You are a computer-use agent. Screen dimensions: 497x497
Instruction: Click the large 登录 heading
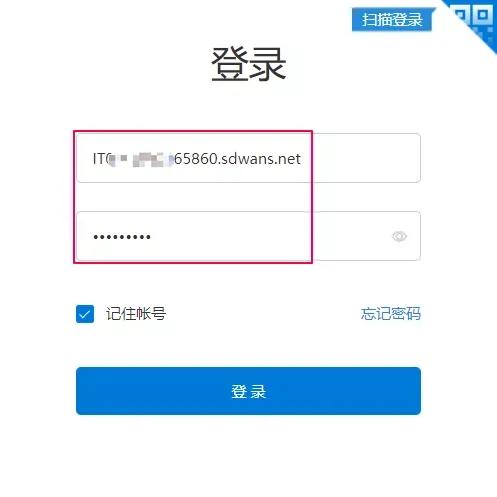(x=249, y=64)
